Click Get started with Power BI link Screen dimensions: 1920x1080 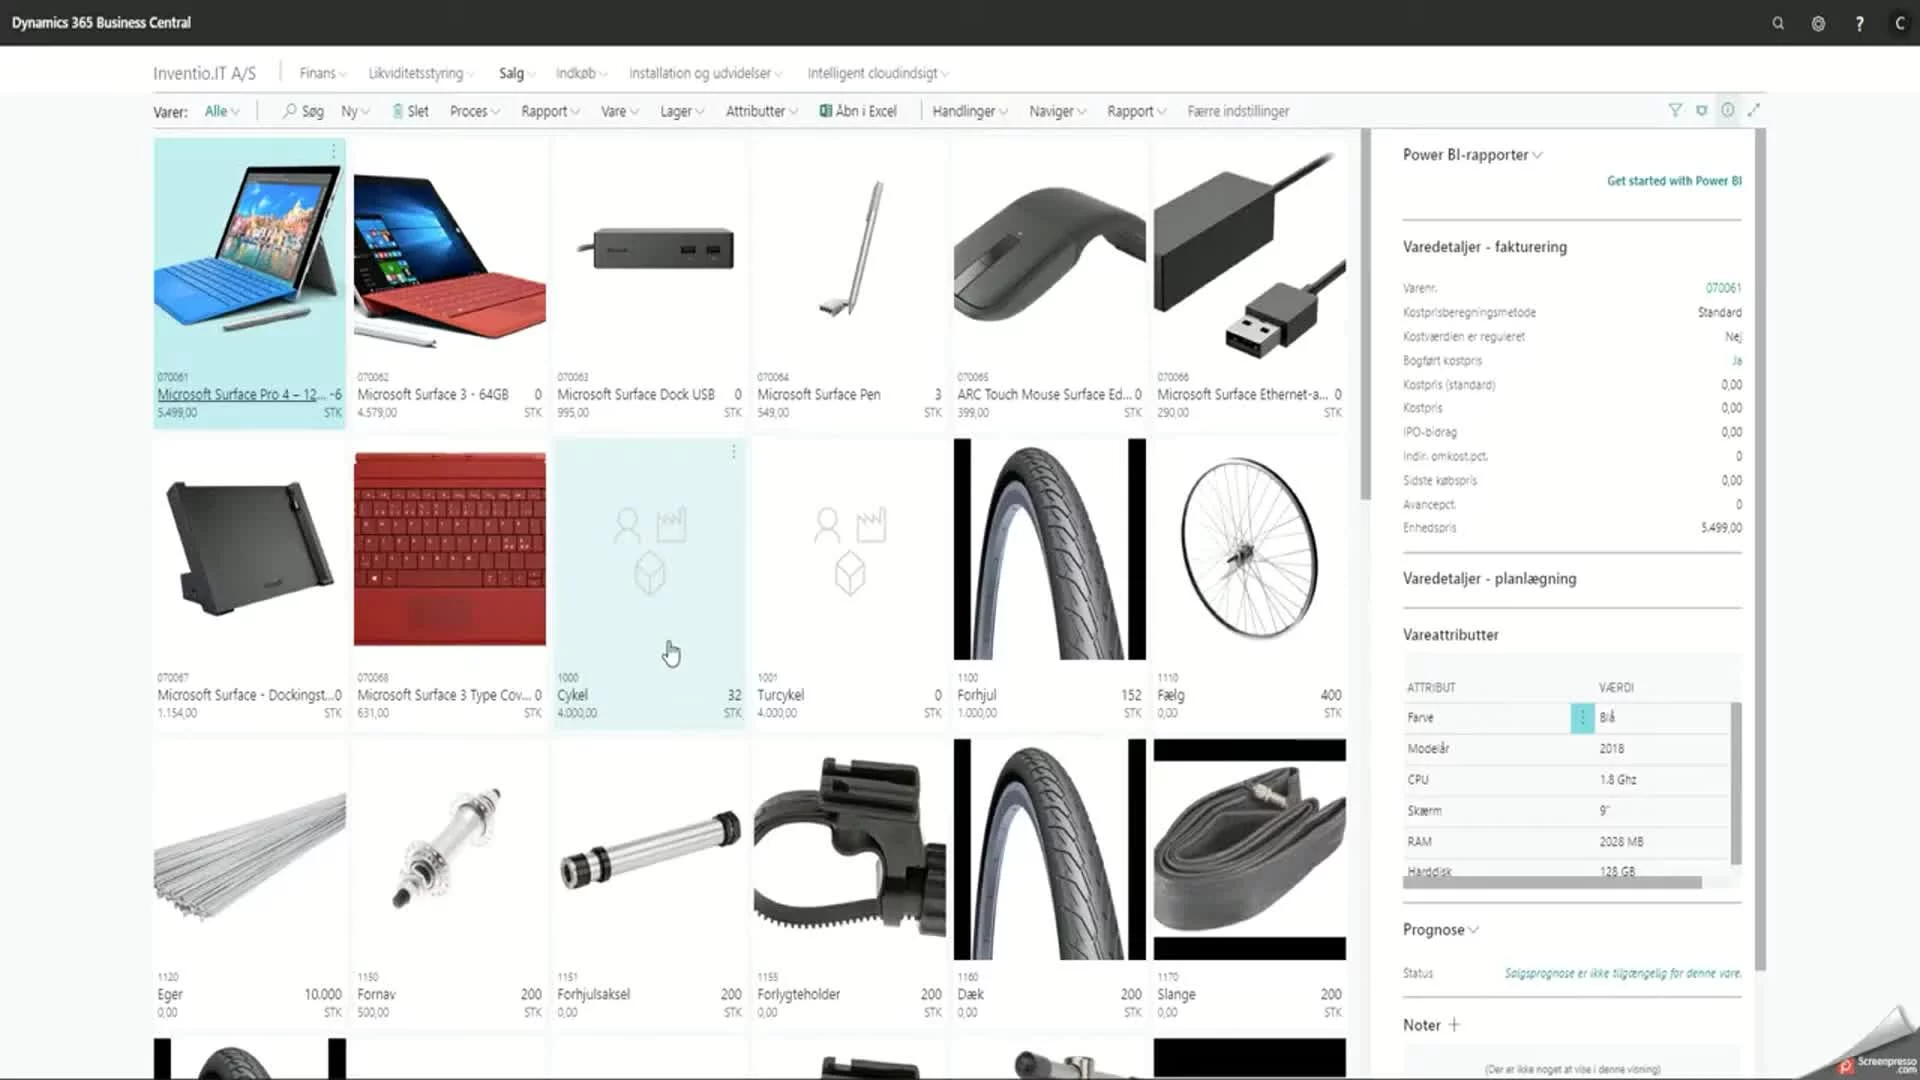point(1674,181)
